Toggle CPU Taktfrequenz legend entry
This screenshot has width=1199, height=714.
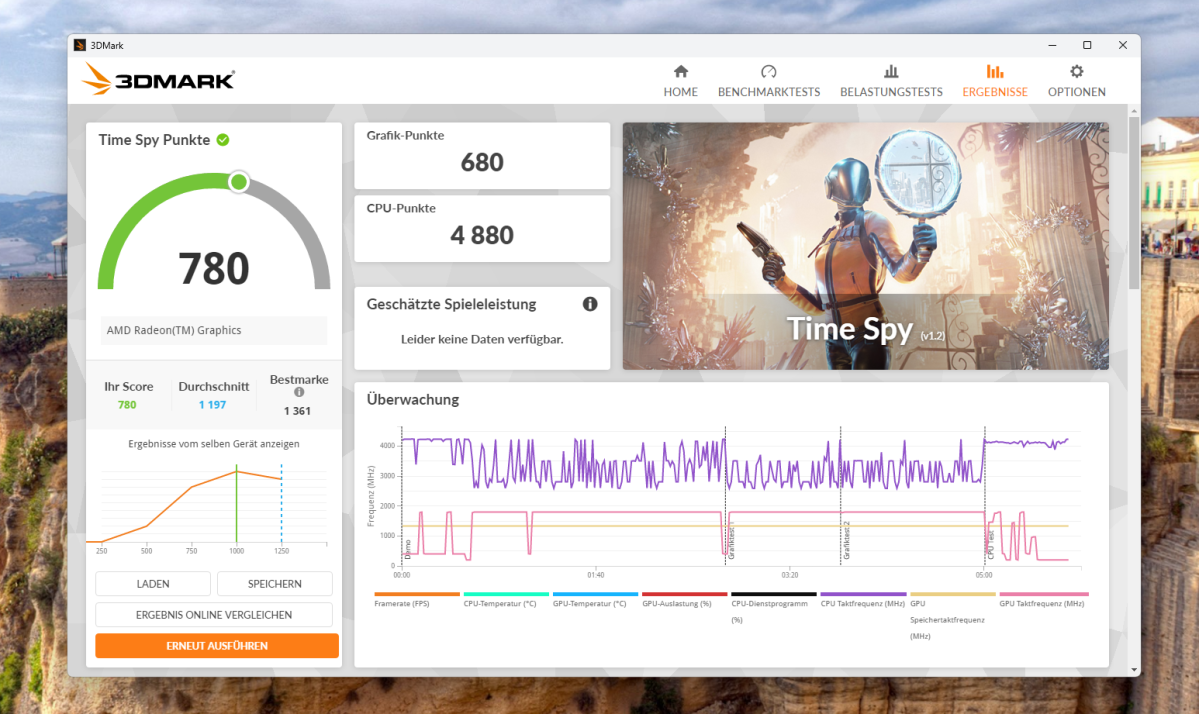[863, 600]
